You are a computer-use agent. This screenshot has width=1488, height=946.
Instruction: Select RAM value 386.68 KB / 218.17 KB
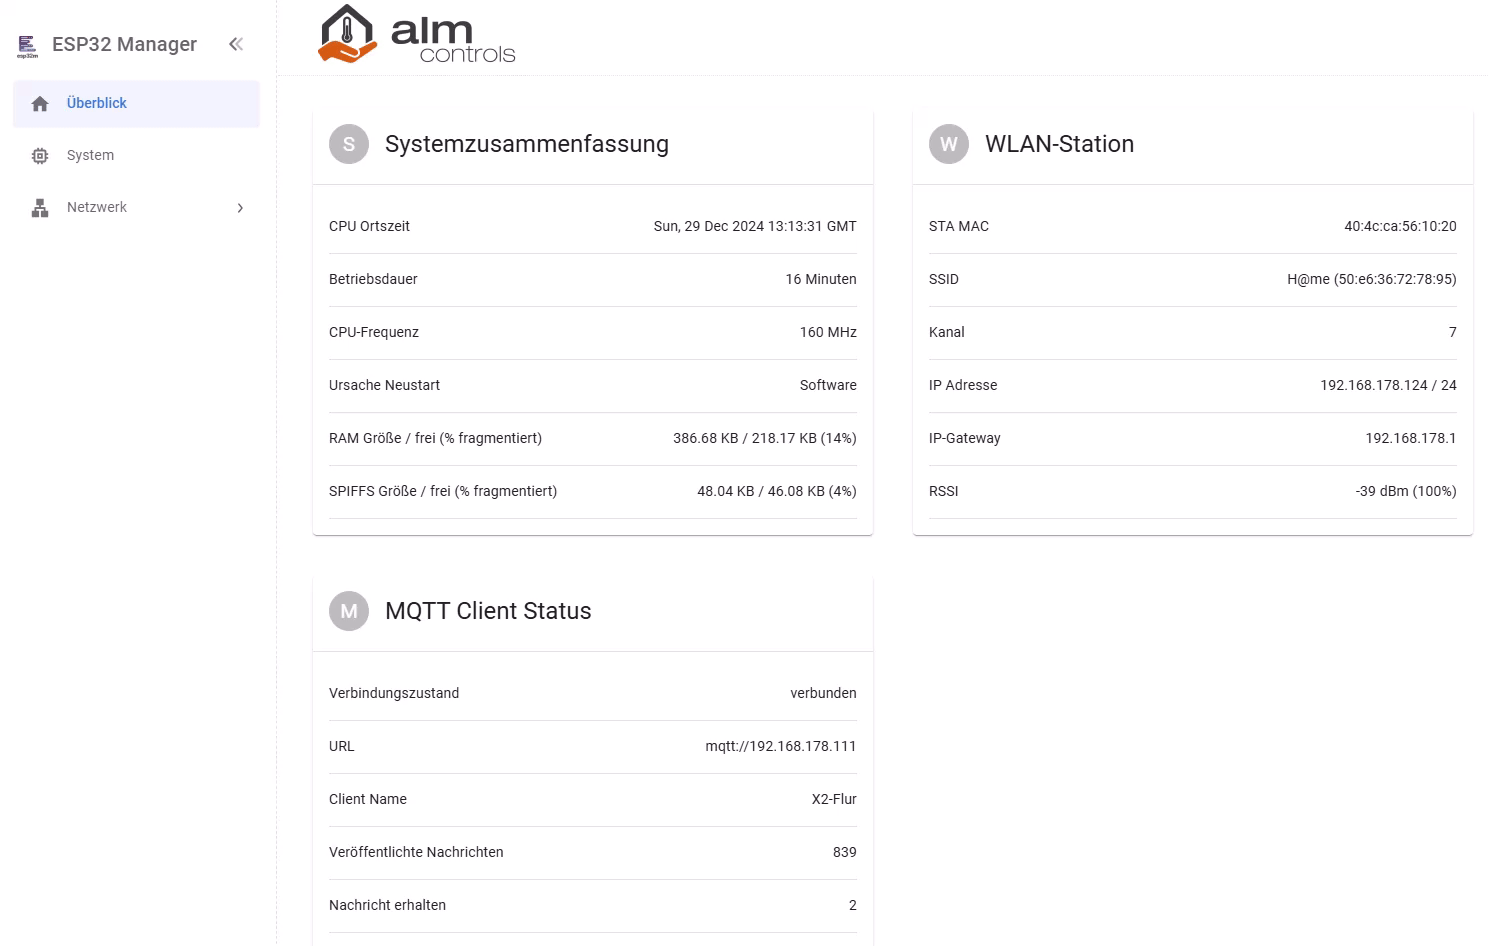tap(765, 438)
